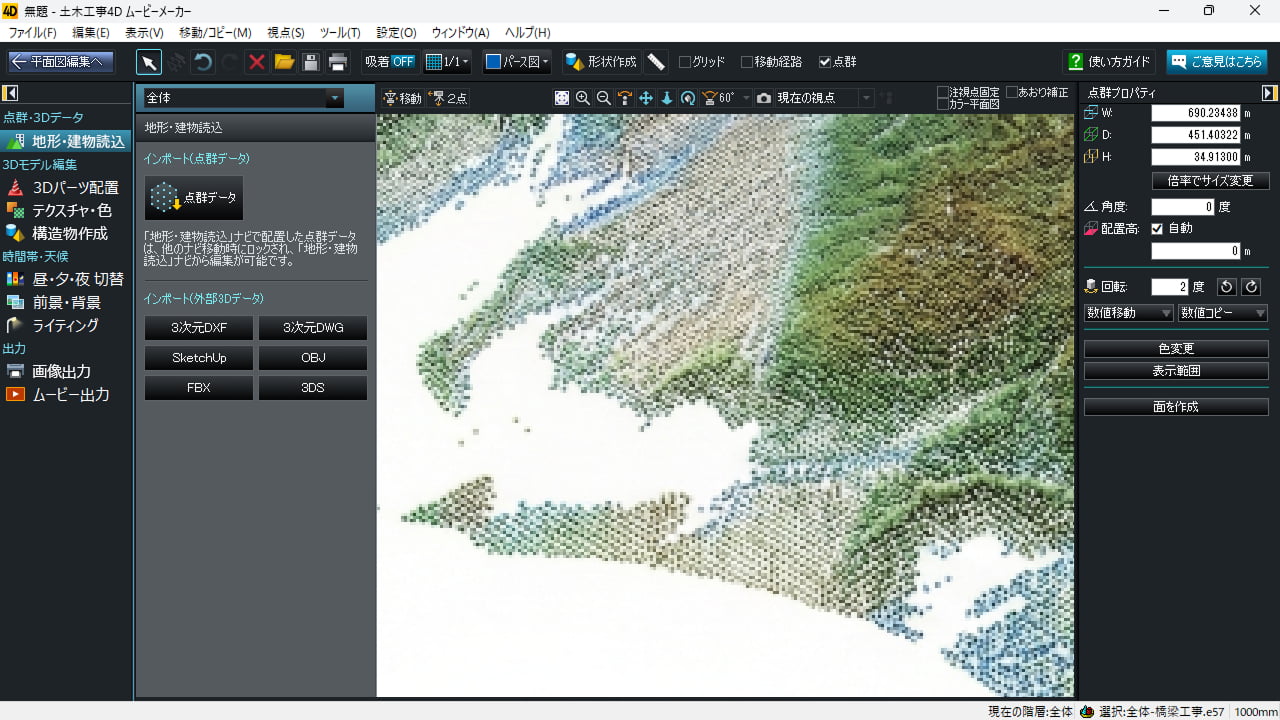Enable the グリッド checkbox
This screenshot has width=1280, height=720.
tap(685, 62)
